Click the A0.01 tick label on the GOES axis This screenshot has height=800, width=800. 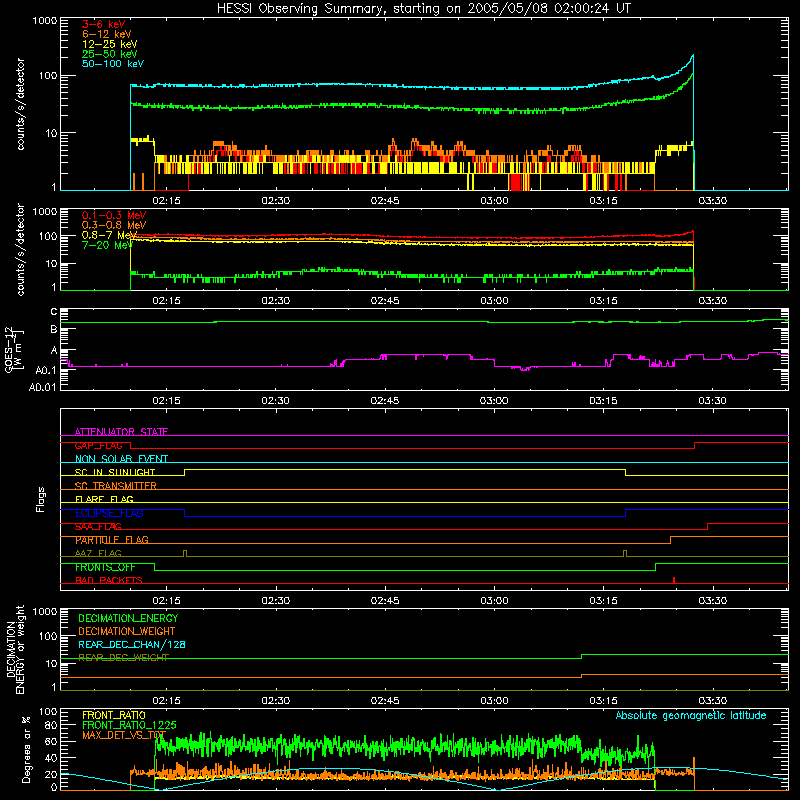(43, 387)
